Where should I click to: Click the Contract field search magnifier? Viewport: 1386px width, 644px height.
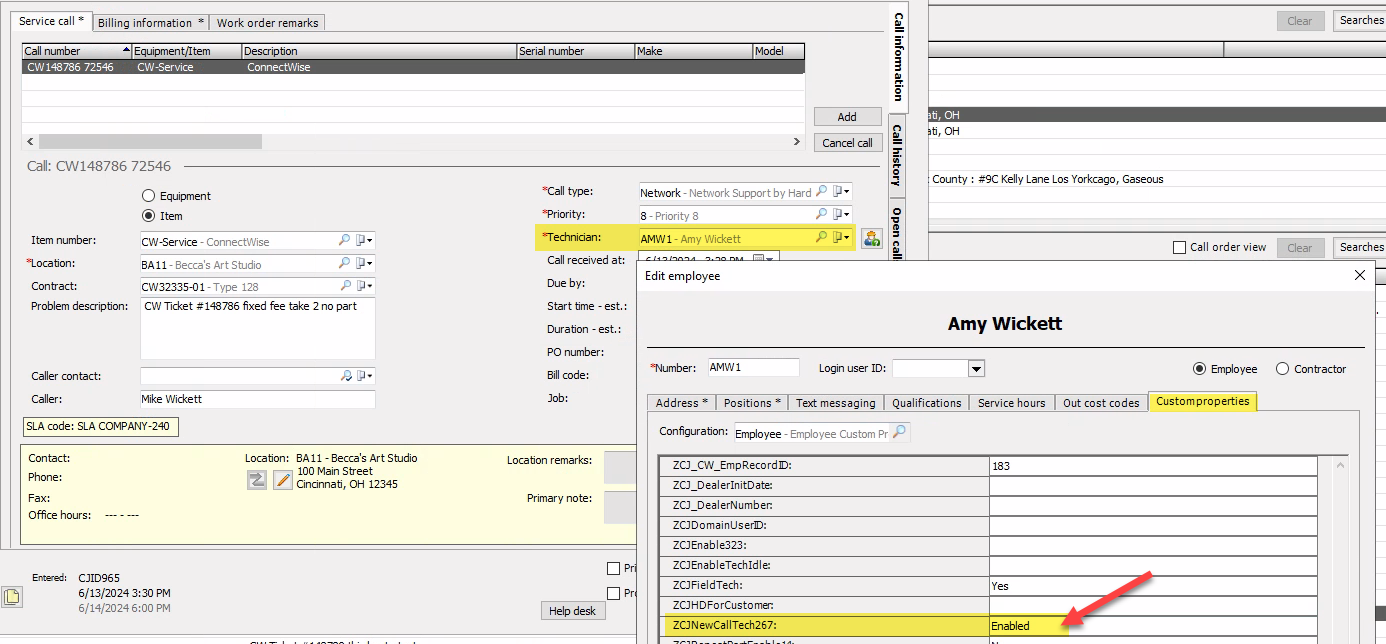[344, 287]
